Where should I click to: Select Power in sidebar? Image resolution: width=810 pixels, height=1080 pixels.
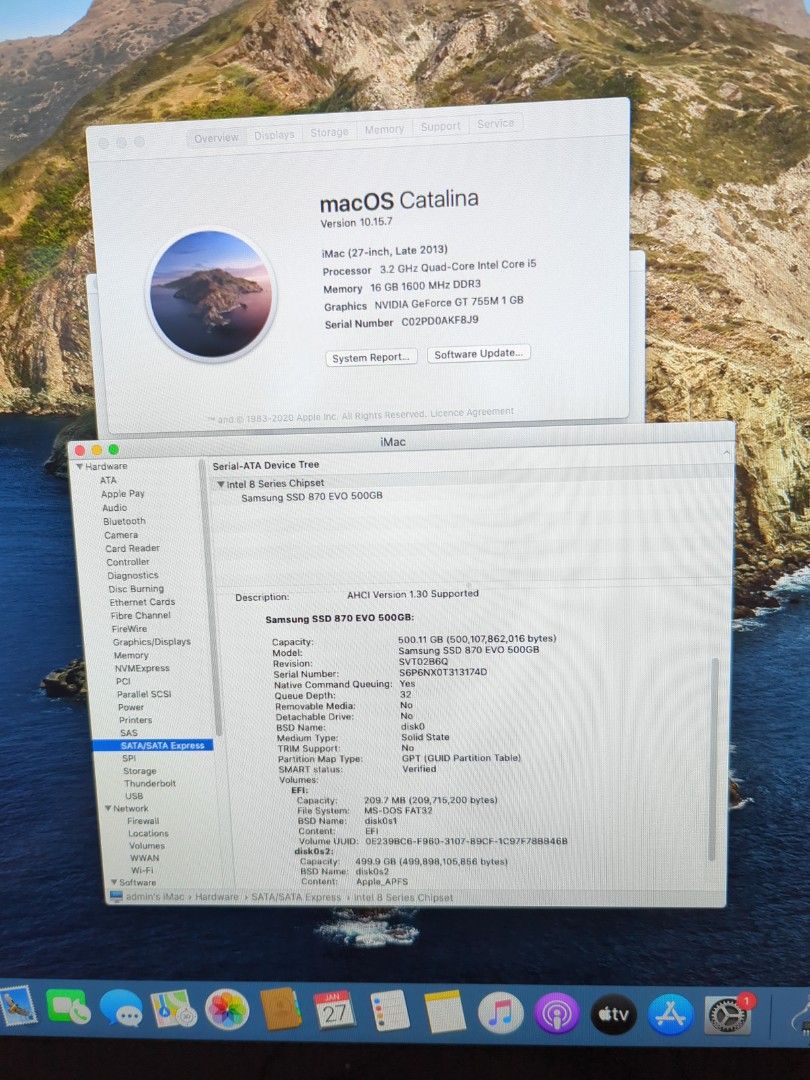coord(131,707)
